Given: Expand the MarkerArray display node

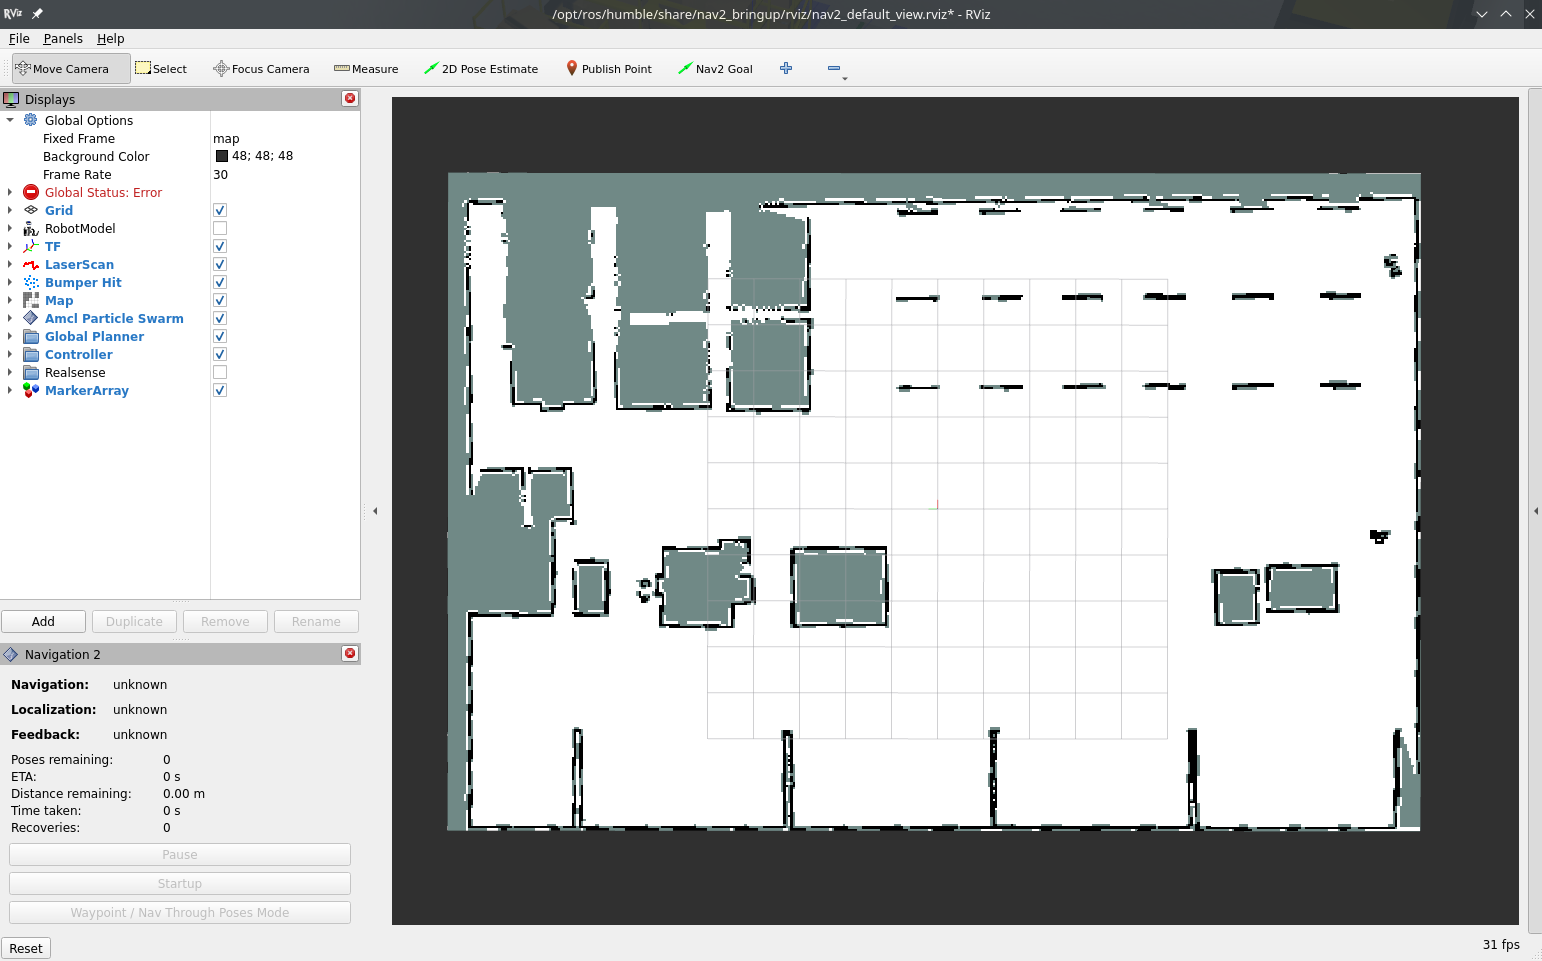Looking at the screenshot, I should [x=10, y=390].
